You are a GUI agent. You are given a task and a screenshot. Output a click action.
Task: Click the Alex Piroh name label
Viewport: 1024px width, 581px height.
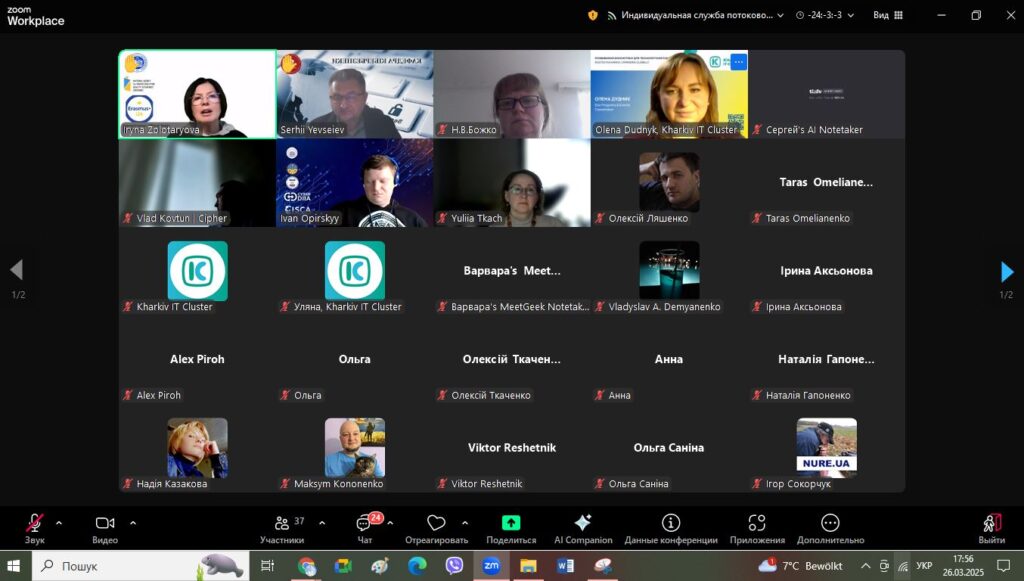[x=159, y=395]
